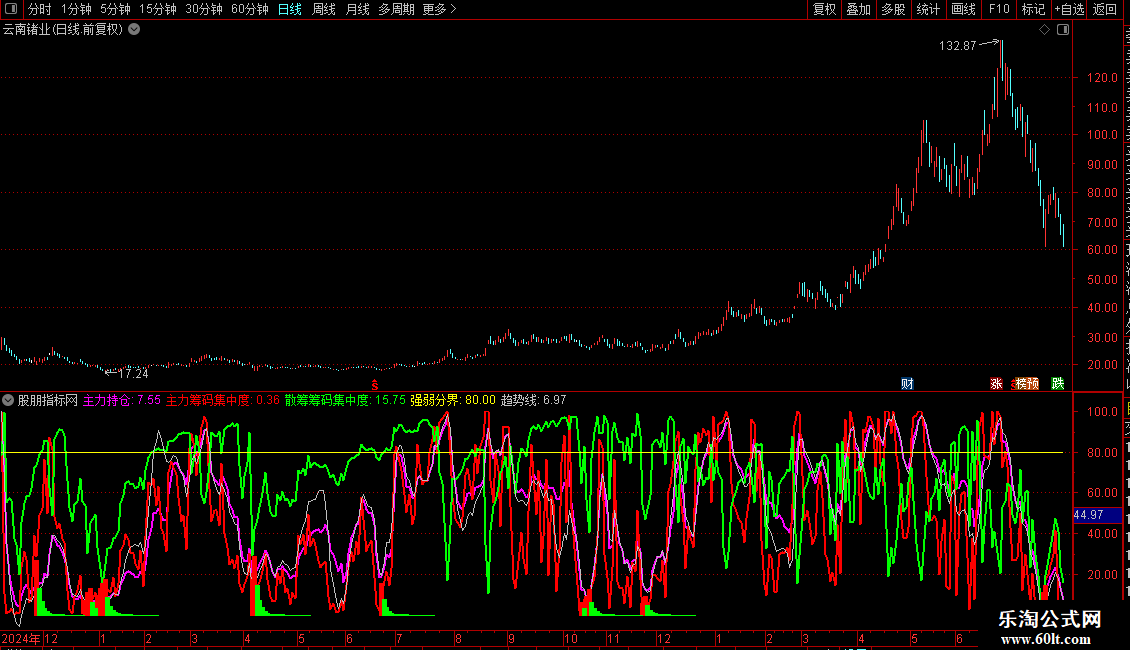Click the yellow 80.00 threshold line
Viewport: 1130px width, 650px height.
click(x=533, y=453)
